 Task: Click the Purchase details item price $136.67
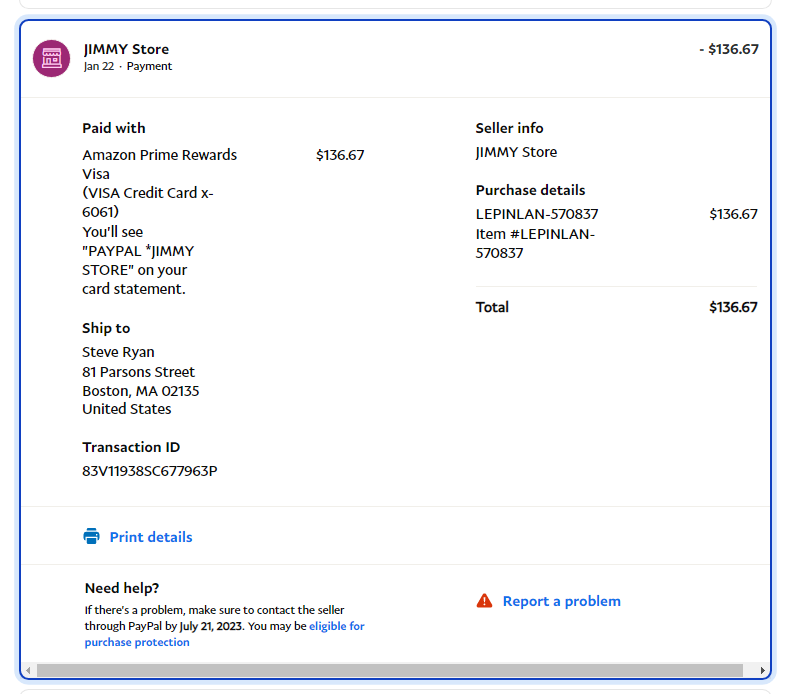tap(733, 214)
